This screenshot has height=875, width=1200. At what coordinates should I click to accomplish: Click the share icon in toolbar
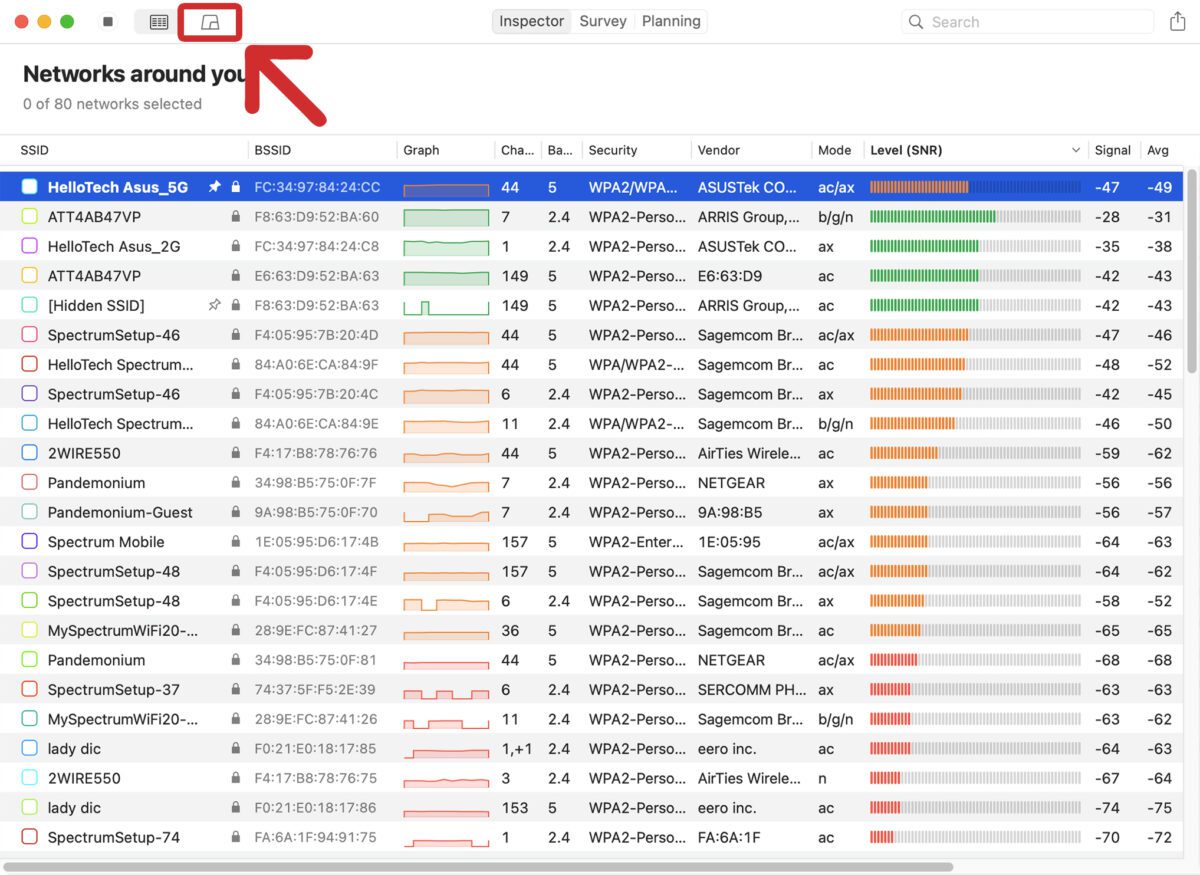pyautogui.click(x=1177, y=22)
